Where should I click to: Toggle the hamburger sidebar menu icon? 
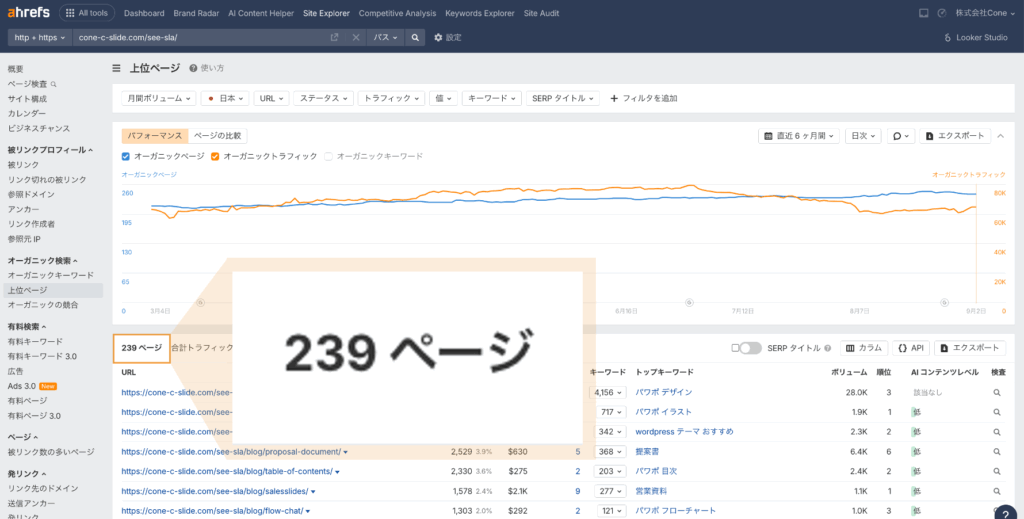coord(116,68)
